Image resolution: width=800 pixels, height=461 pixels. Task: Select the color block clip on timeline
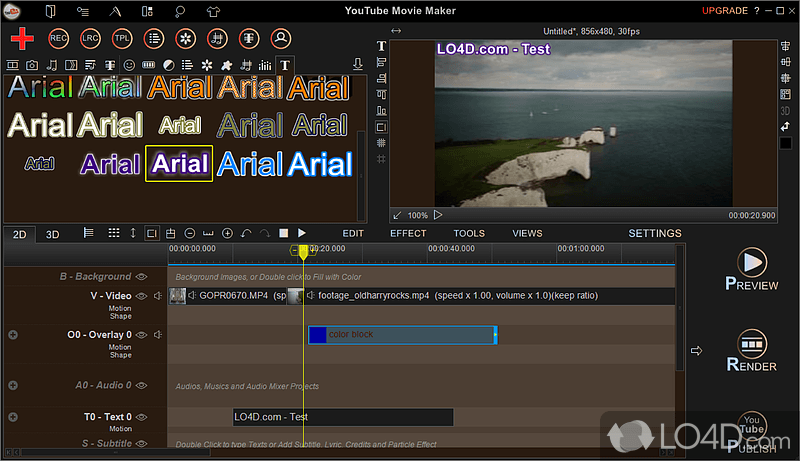click(x=402, y=335)
